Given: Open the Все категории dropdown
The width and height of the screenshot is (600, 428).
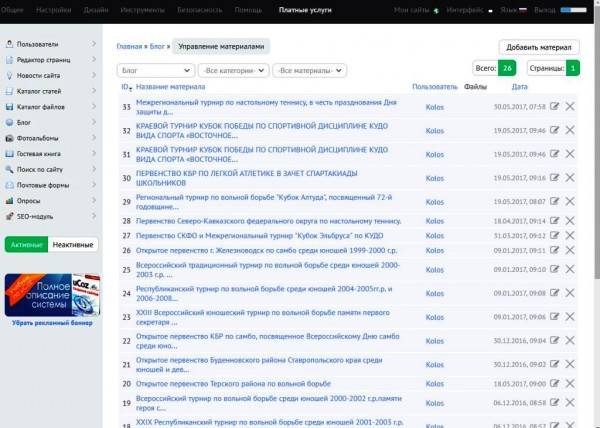Looking at the screenshot, I should (233, 70).
